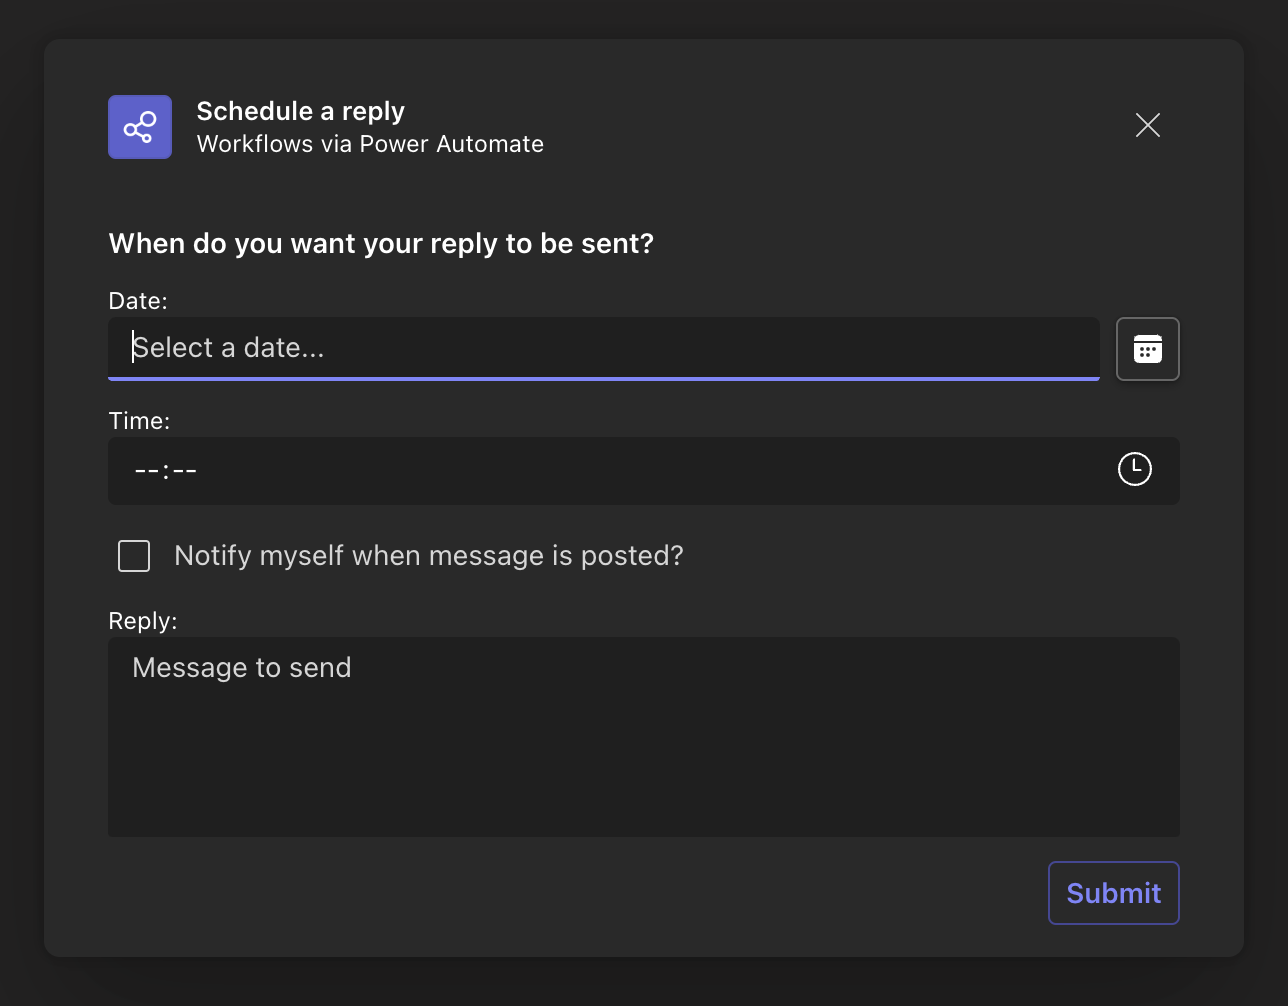Click the 'Schedule a reply' title
This screenshot has width=1288, height=1006.
click(300, 111)
